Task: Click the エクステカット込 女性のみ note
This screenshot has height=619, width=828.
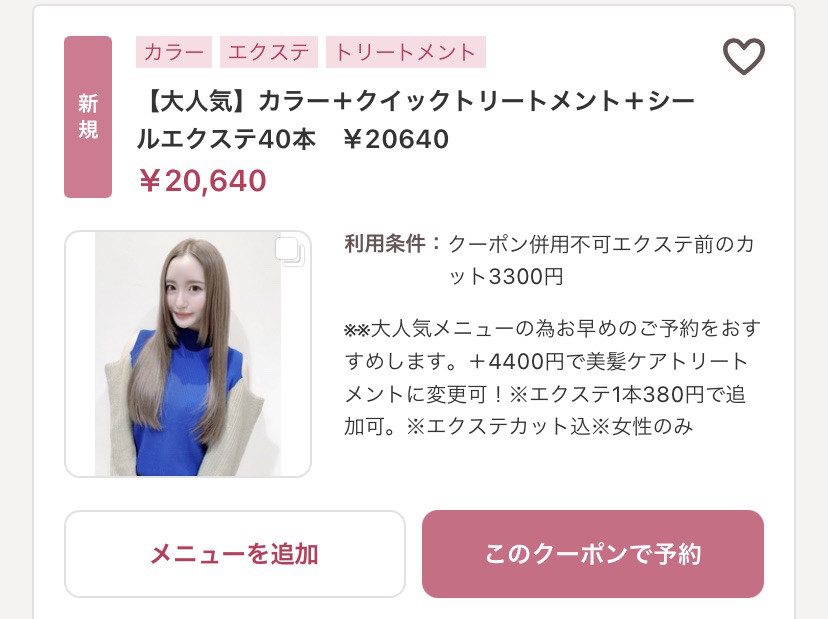Action: click(x=549, y=427)
